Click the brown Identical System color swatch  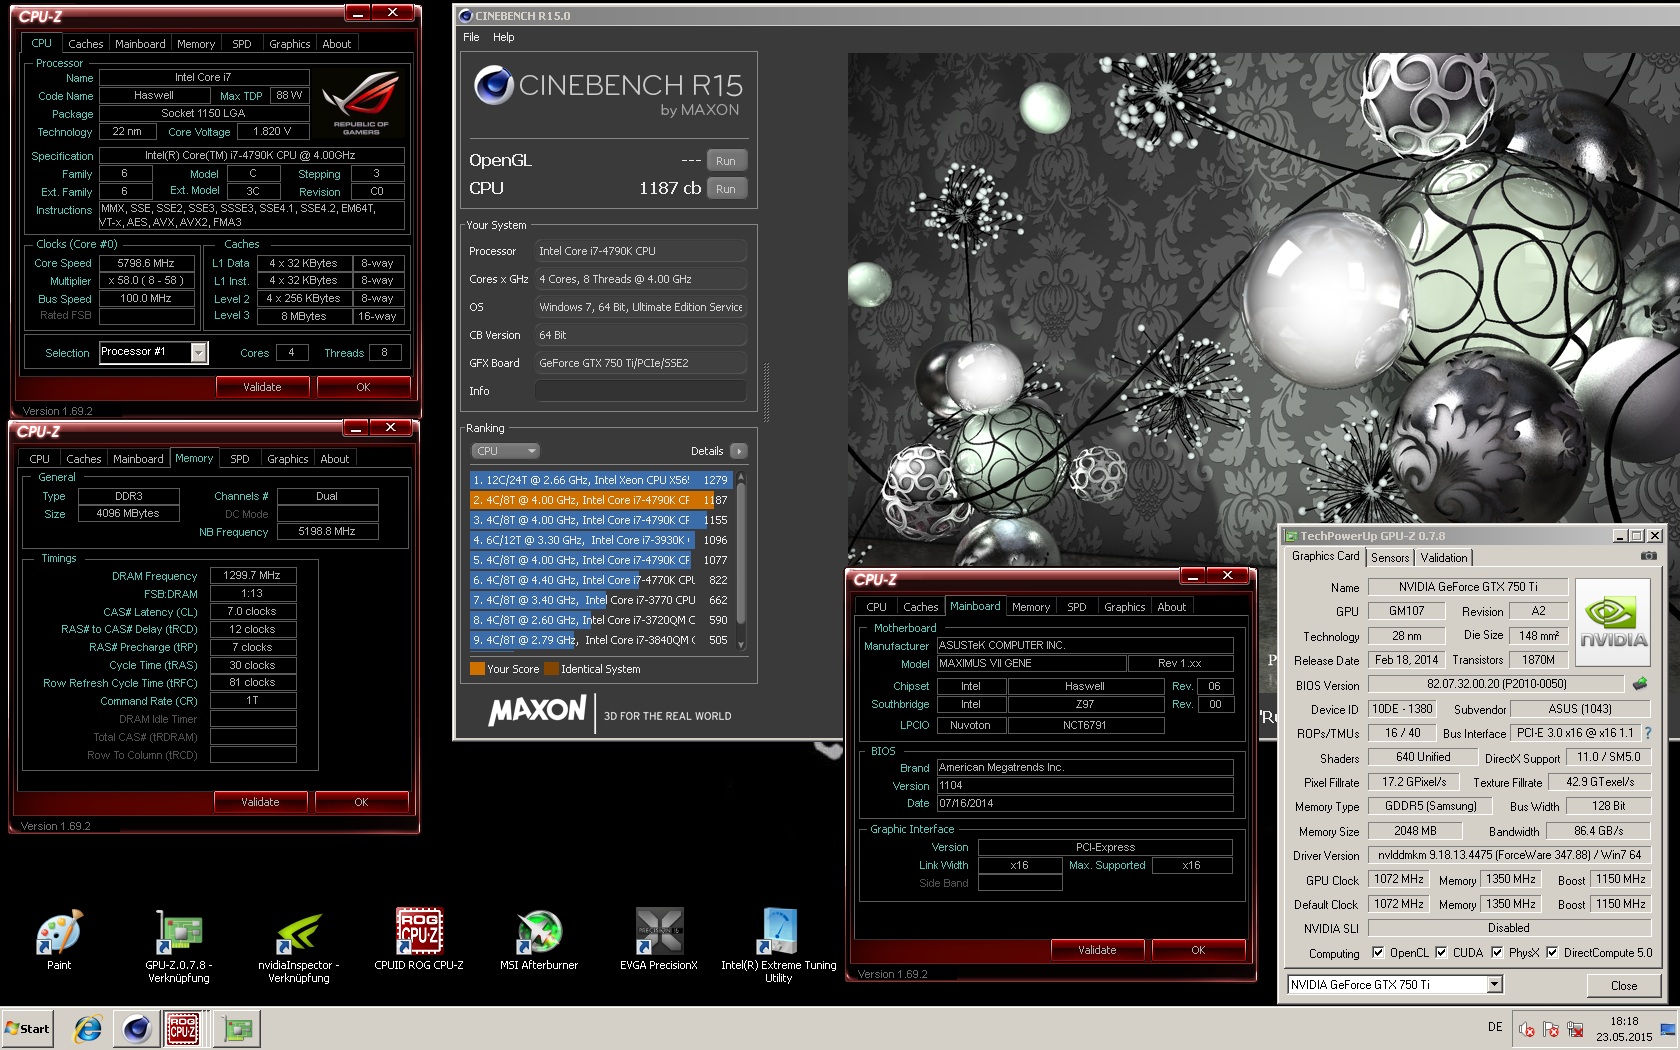(551, 669)
